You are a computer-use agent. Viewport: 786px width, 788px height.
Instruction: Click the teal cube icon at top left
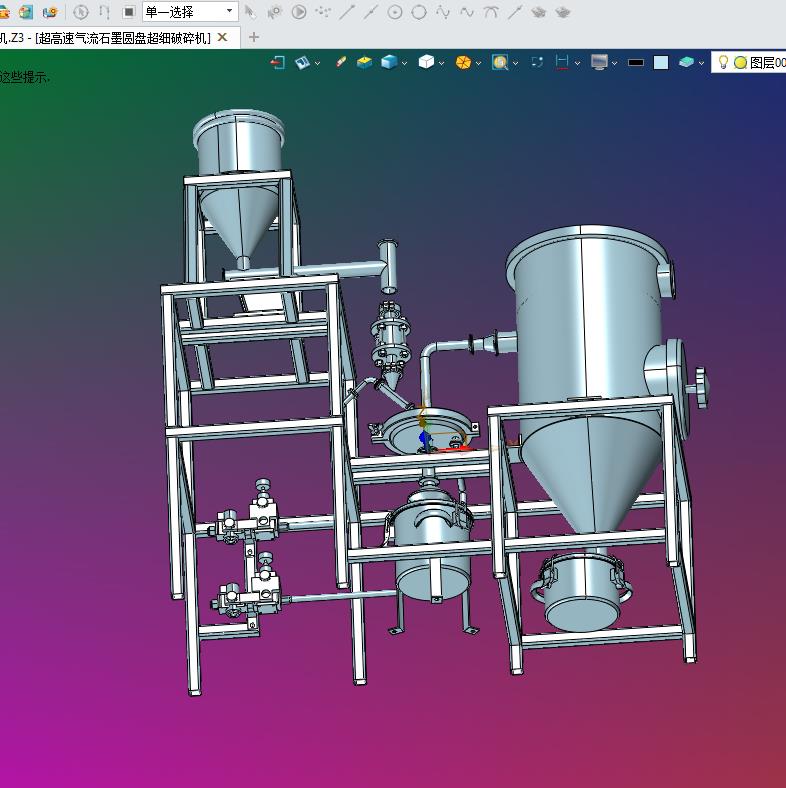(x=26, y=12)
